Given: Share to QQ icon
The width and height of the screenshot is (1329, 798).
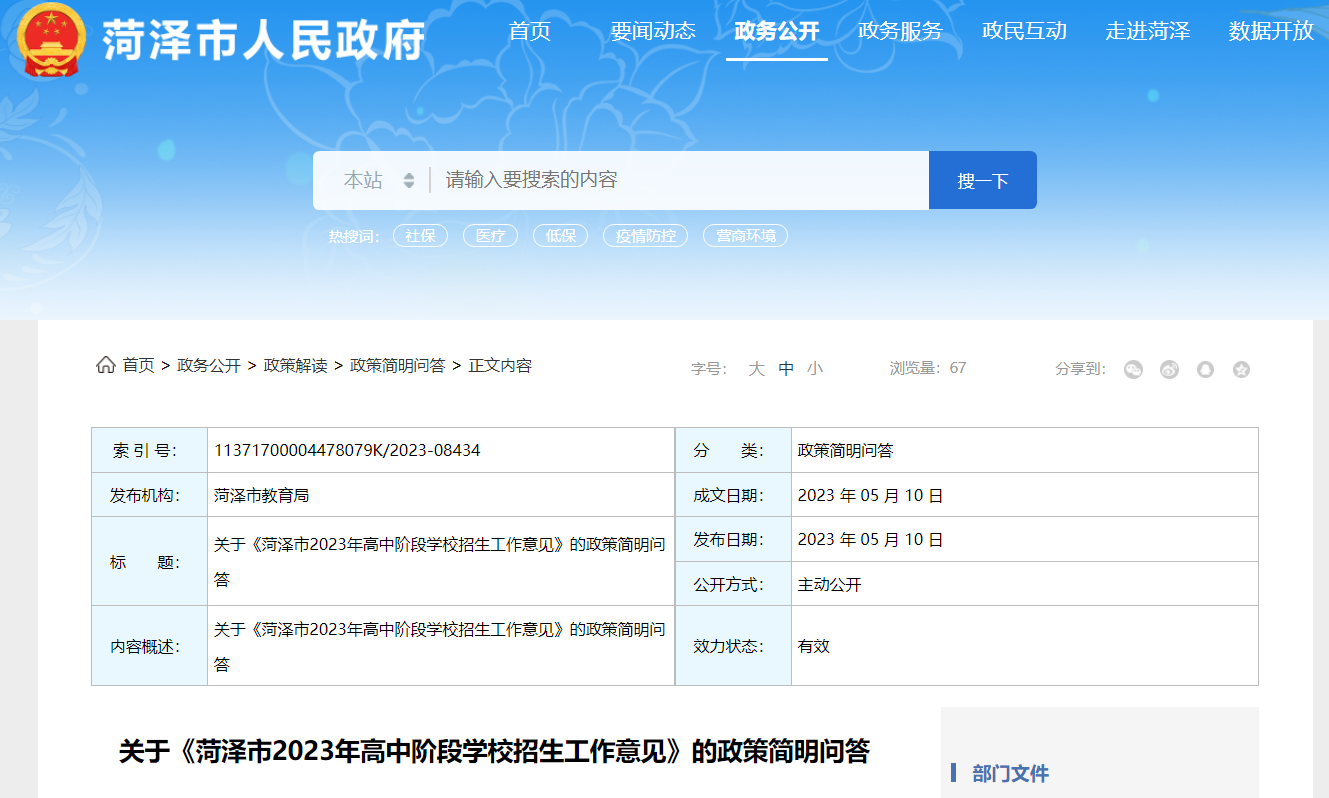Looking at the screenshot, I should (1205, 369).
